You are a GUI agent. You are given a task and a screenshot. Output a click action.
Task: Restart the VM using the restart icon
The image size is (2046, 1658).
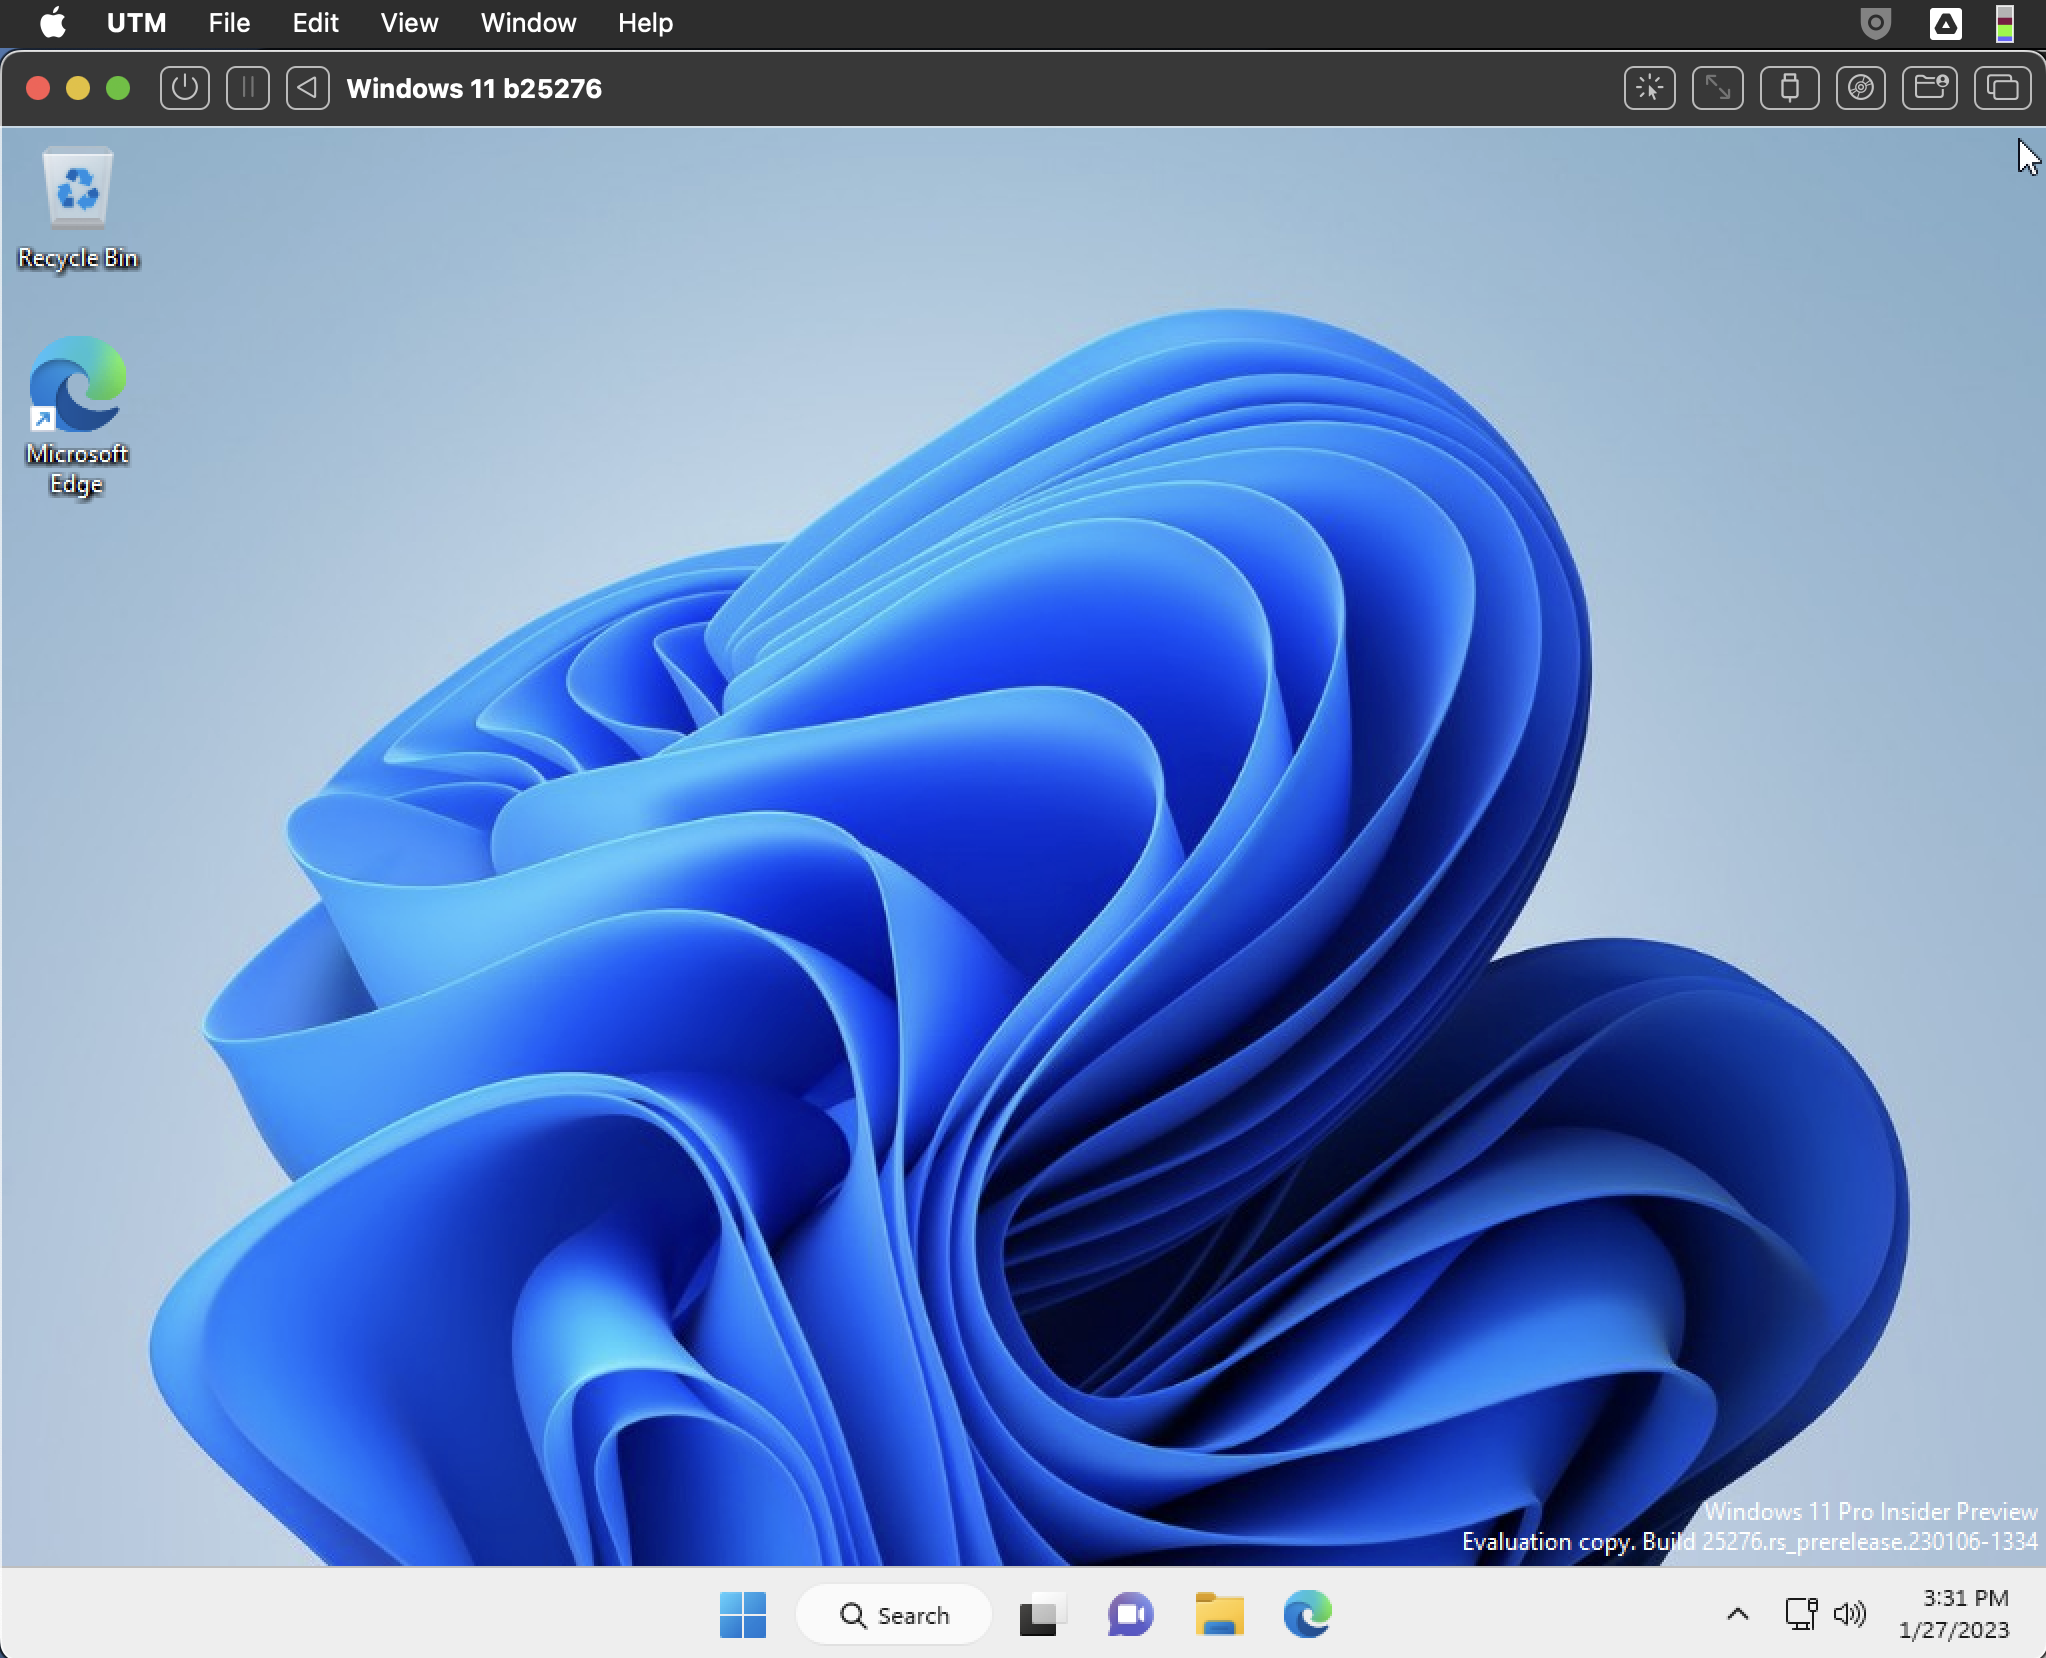click(307, 88)
